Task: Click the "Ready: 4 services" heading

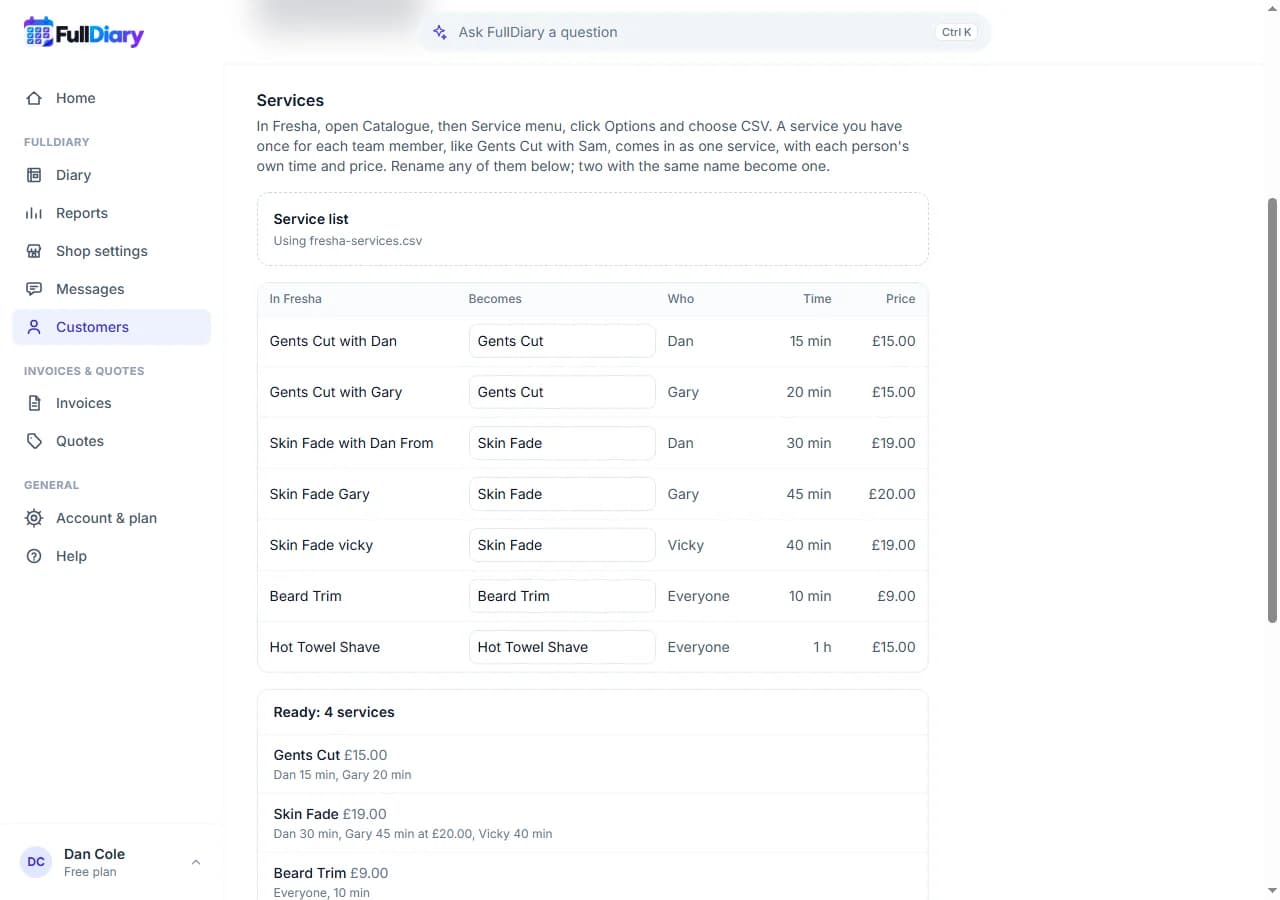Action: click(x=334, y=712)
